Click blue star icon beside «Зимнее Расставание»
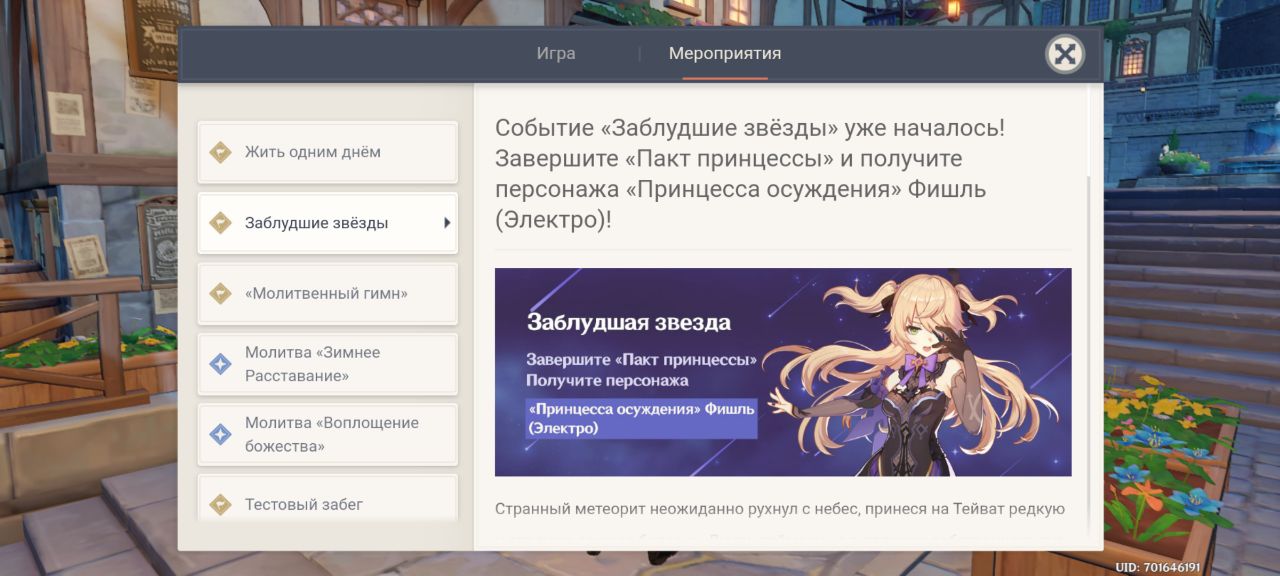Viewport: 1280px width, 576px height. 220,364
